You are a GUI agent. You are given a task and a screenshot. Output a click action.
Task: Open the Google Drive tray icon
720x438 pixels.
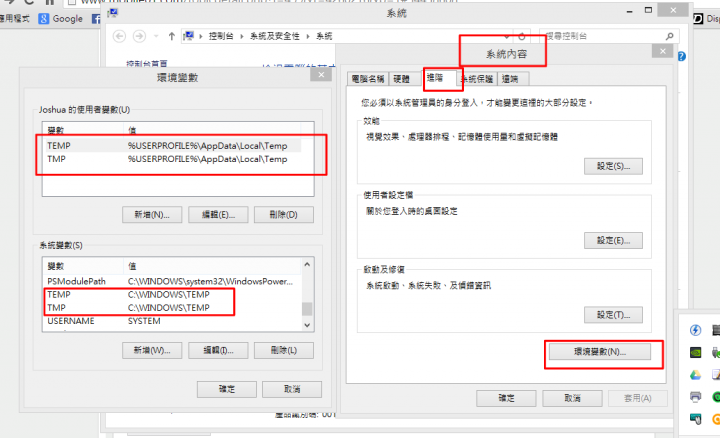[695, 375]
